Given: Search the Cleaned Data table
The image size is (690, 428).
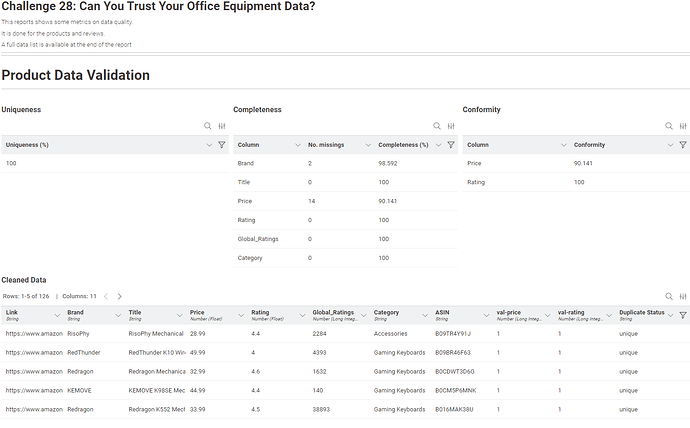Looking at the screenshot, I should tap(669, 296).
